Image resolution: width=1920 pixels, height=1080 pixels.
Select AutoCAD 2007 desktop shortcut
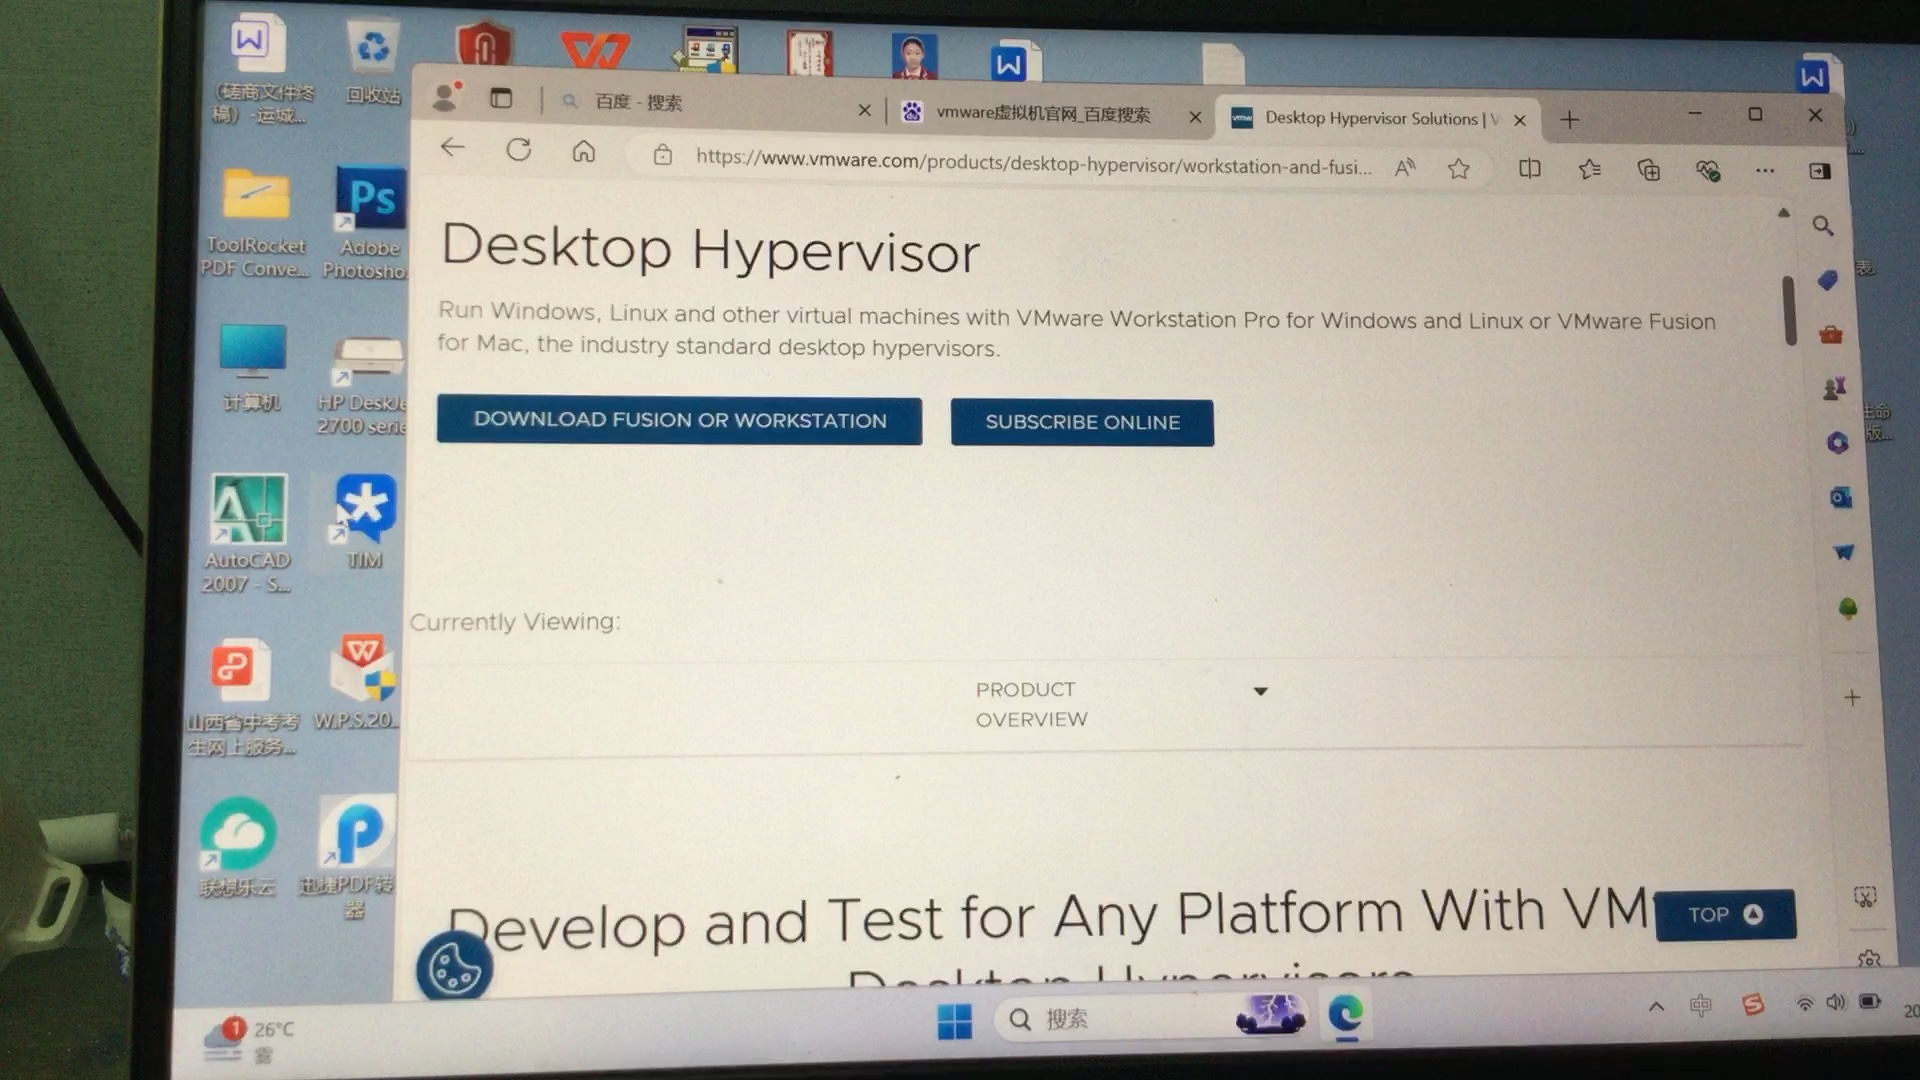point(248,534)
